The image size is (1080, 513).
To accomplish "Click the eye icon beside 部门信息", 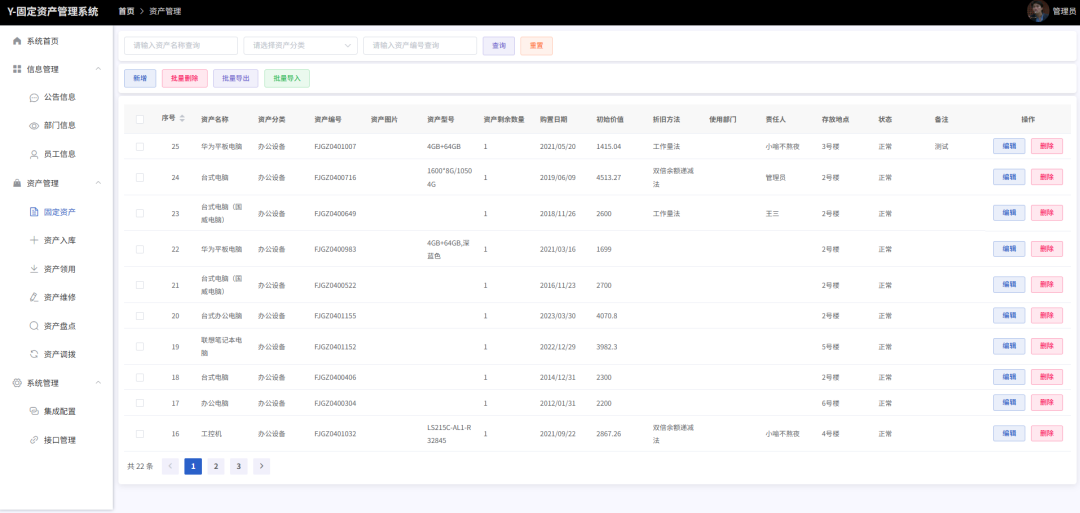I will pos(34,126).
